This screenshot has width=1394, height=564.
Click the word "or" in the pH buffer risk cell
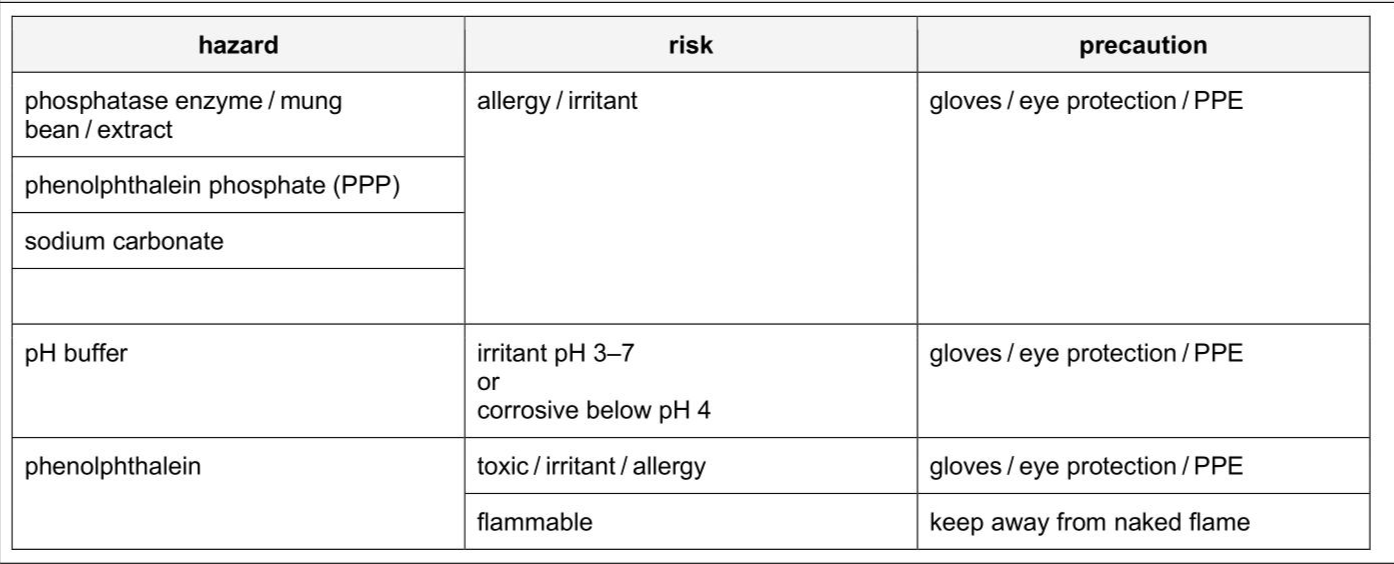click(488, 382)
